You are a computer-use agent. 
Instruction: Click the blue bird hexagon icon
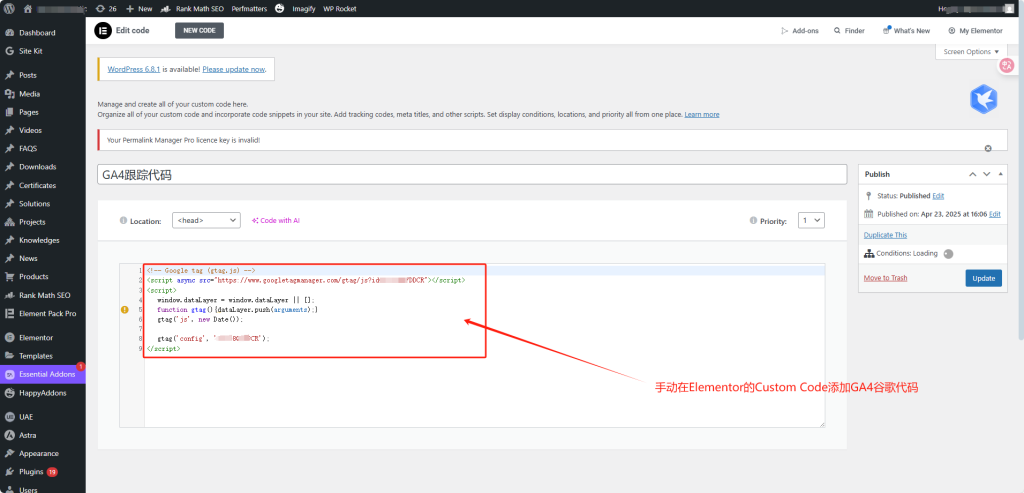[x=982, y=99]
